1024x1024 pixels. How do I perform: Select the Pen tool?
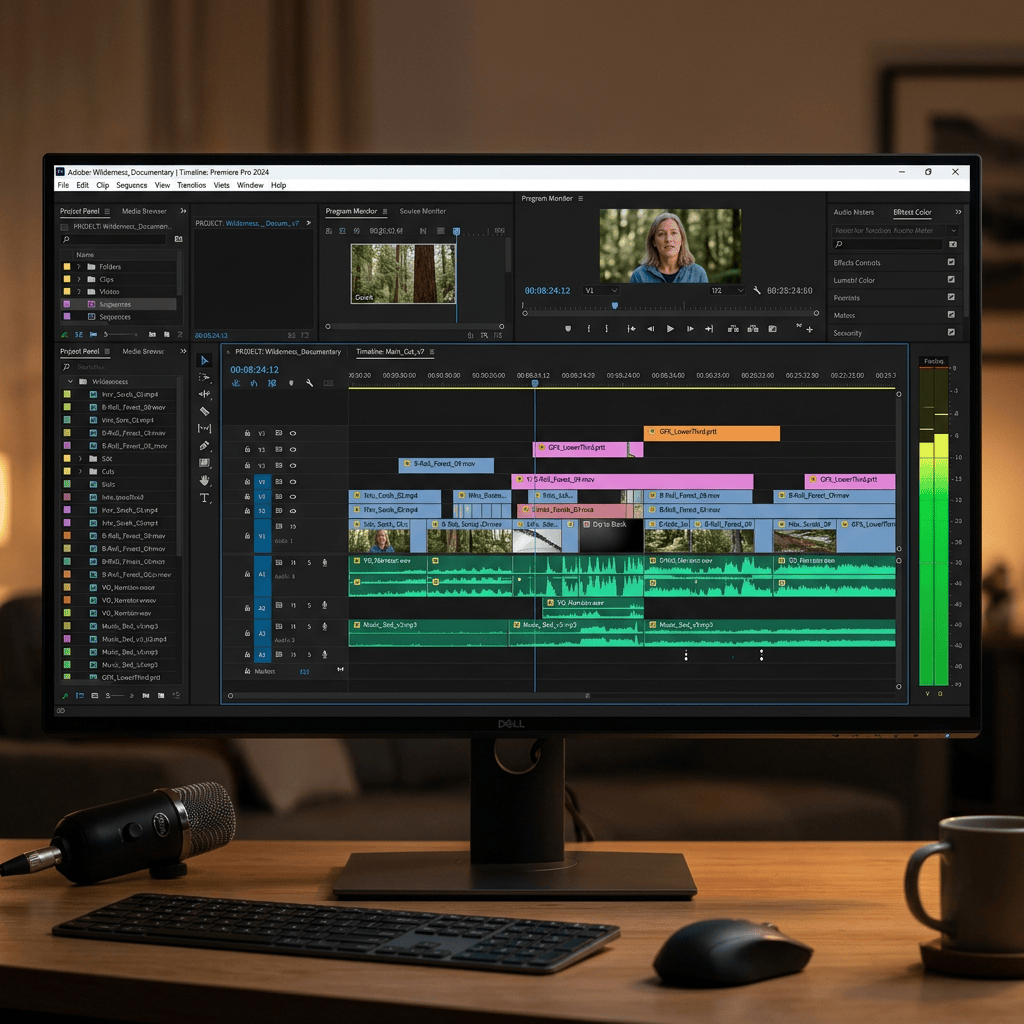pos(204,445)
